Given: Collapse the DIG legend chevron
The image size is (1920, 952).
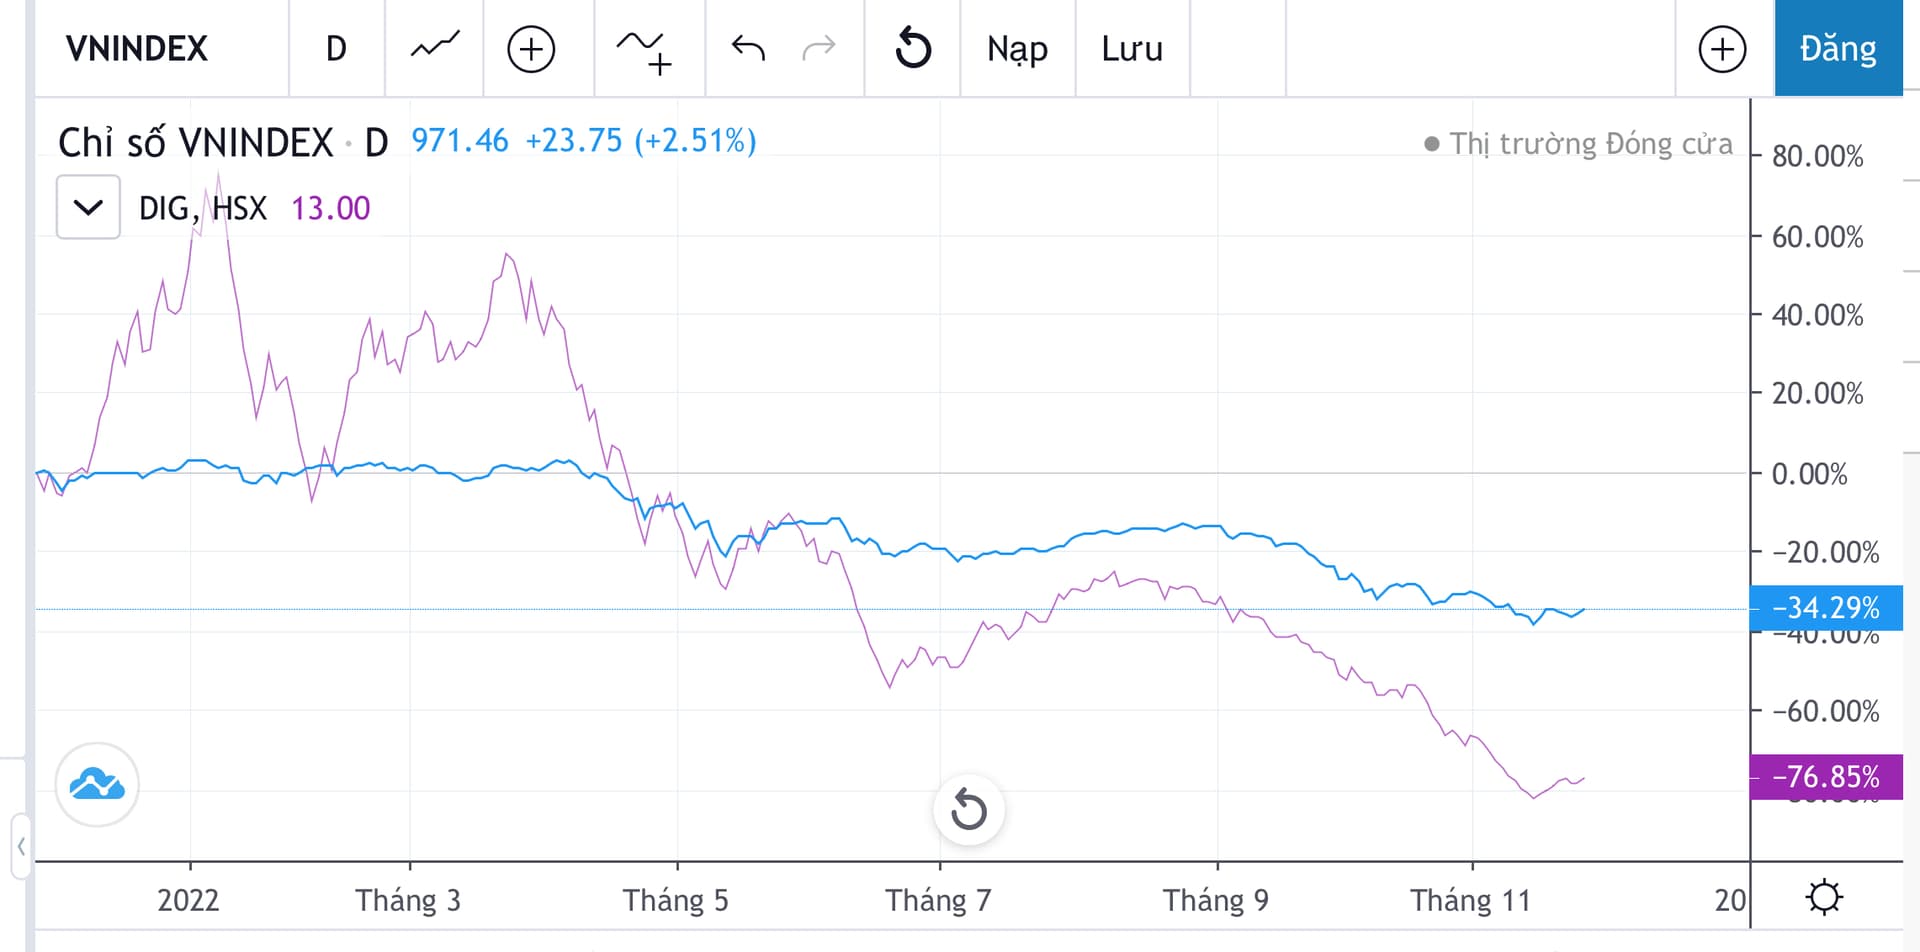Looking at the screenshot, I should click(88, 207).
